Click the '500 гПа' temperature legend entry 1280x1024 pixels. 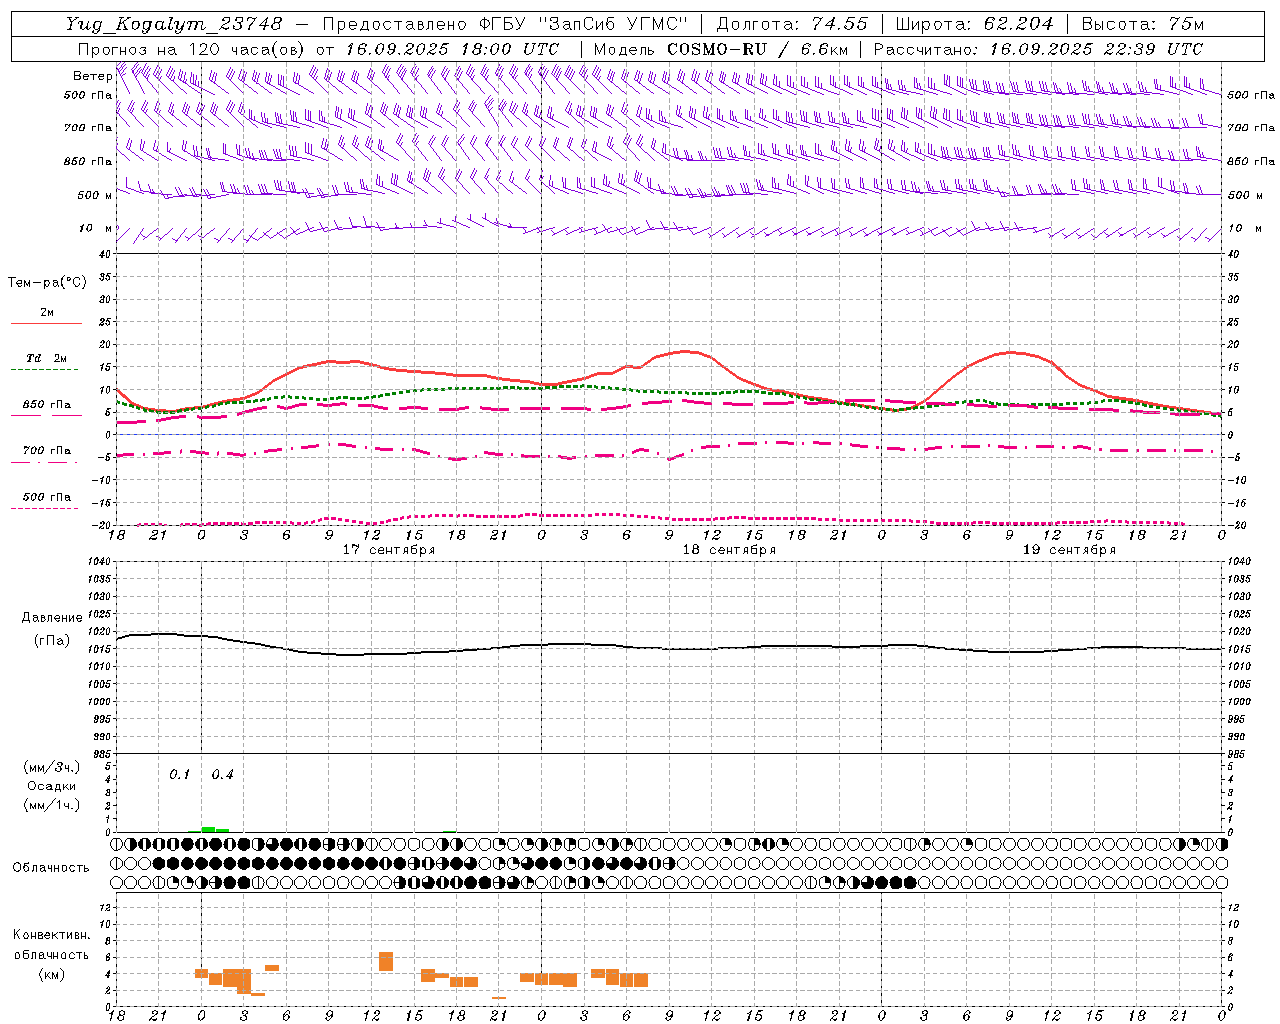click(x=47, y=497)
